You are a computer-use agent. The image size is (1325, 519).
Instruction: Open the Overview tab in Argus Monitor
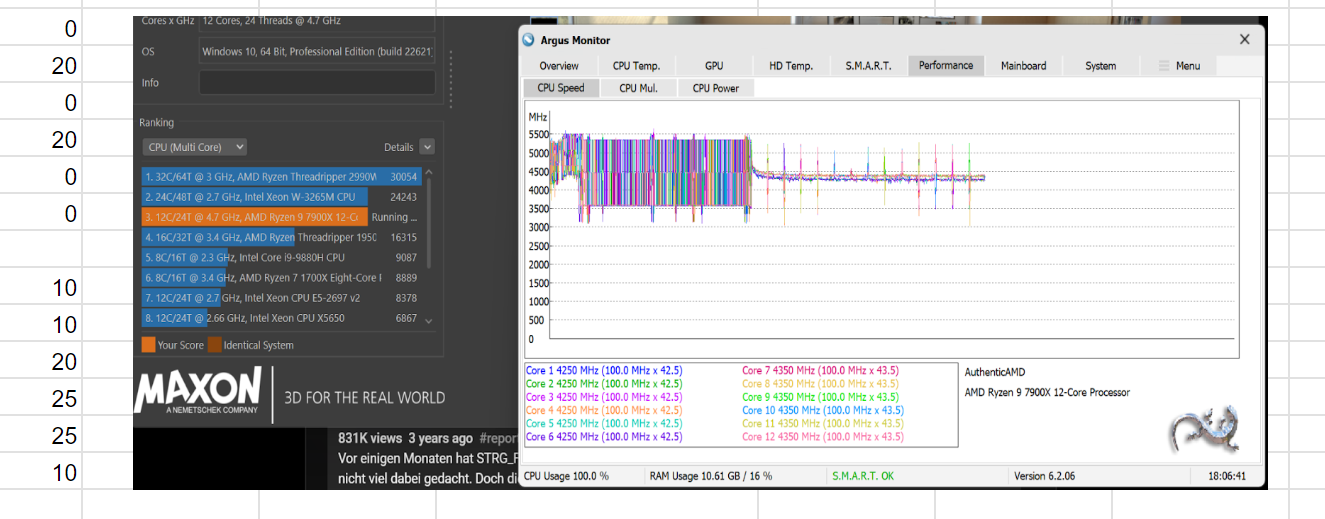coord(559,66)
